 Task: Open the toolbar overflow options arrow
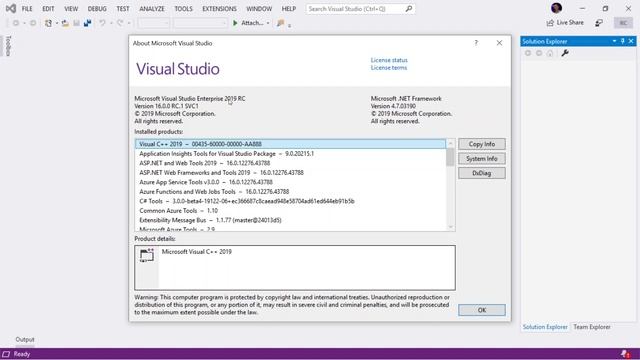click(x=289, y=25)
